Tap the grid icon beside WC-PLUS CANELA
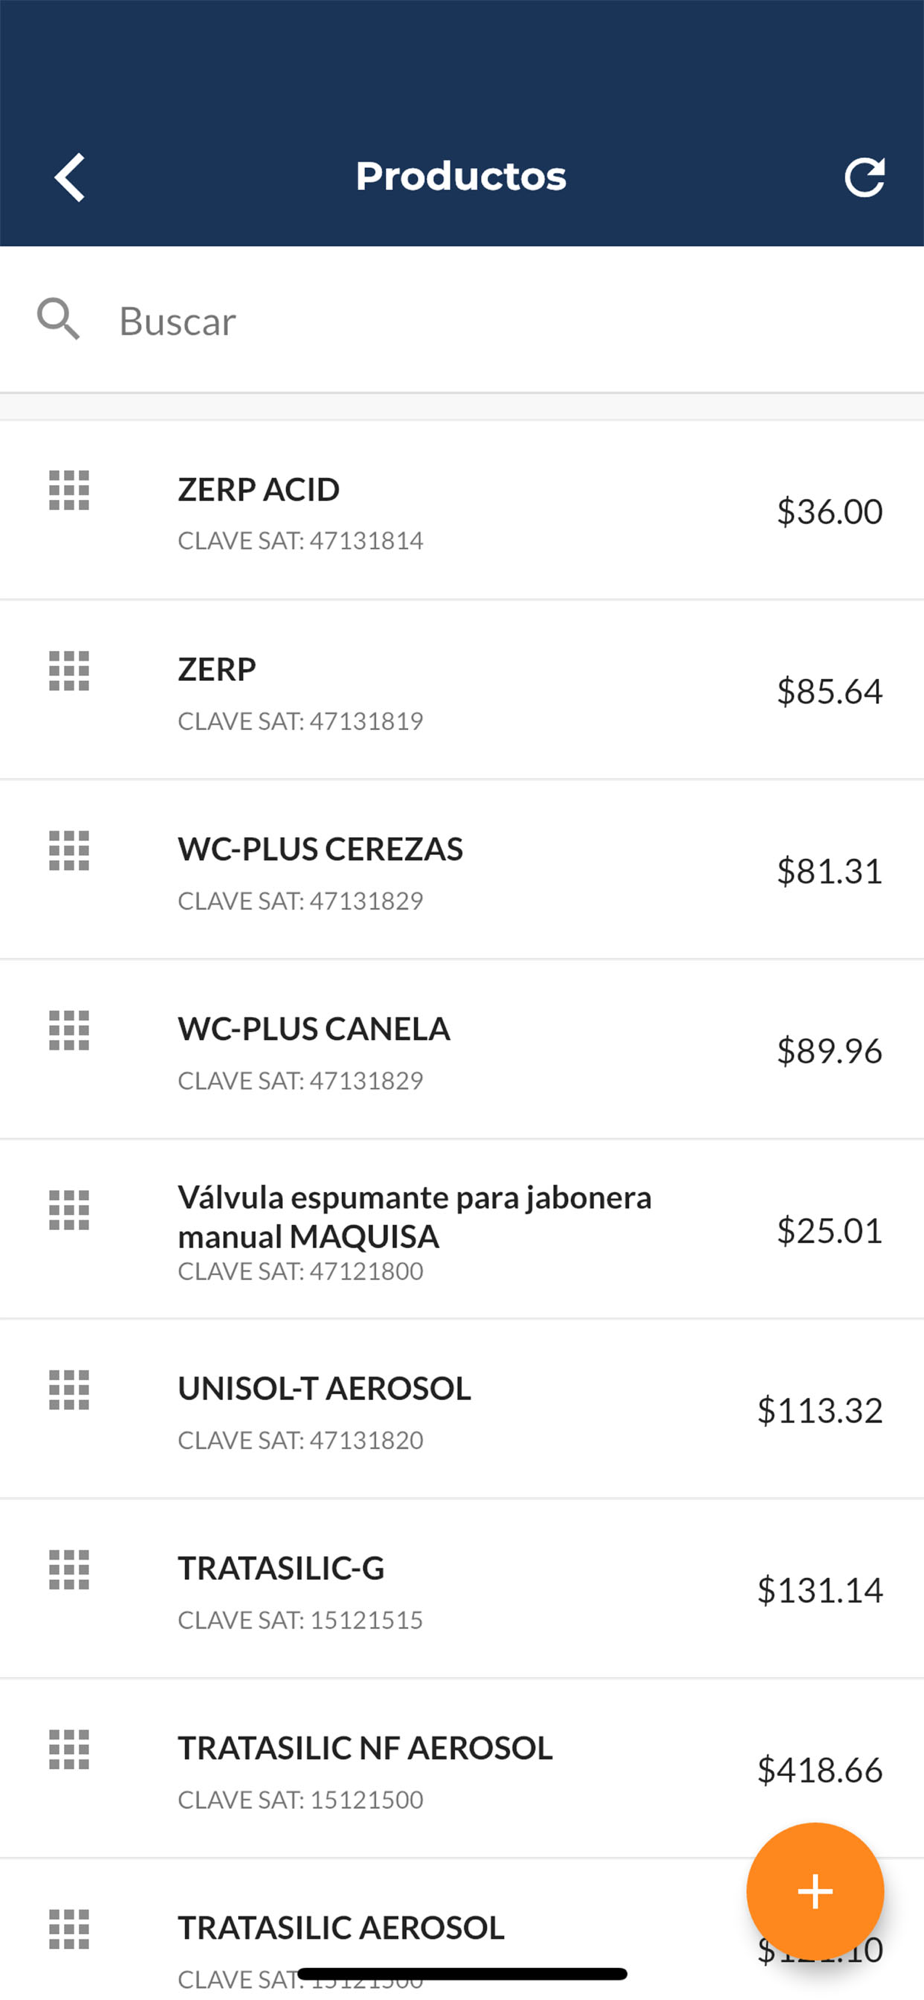The width and height of the screenshot is (924, 2000). pyautogui.click(x=69, y=1030)
